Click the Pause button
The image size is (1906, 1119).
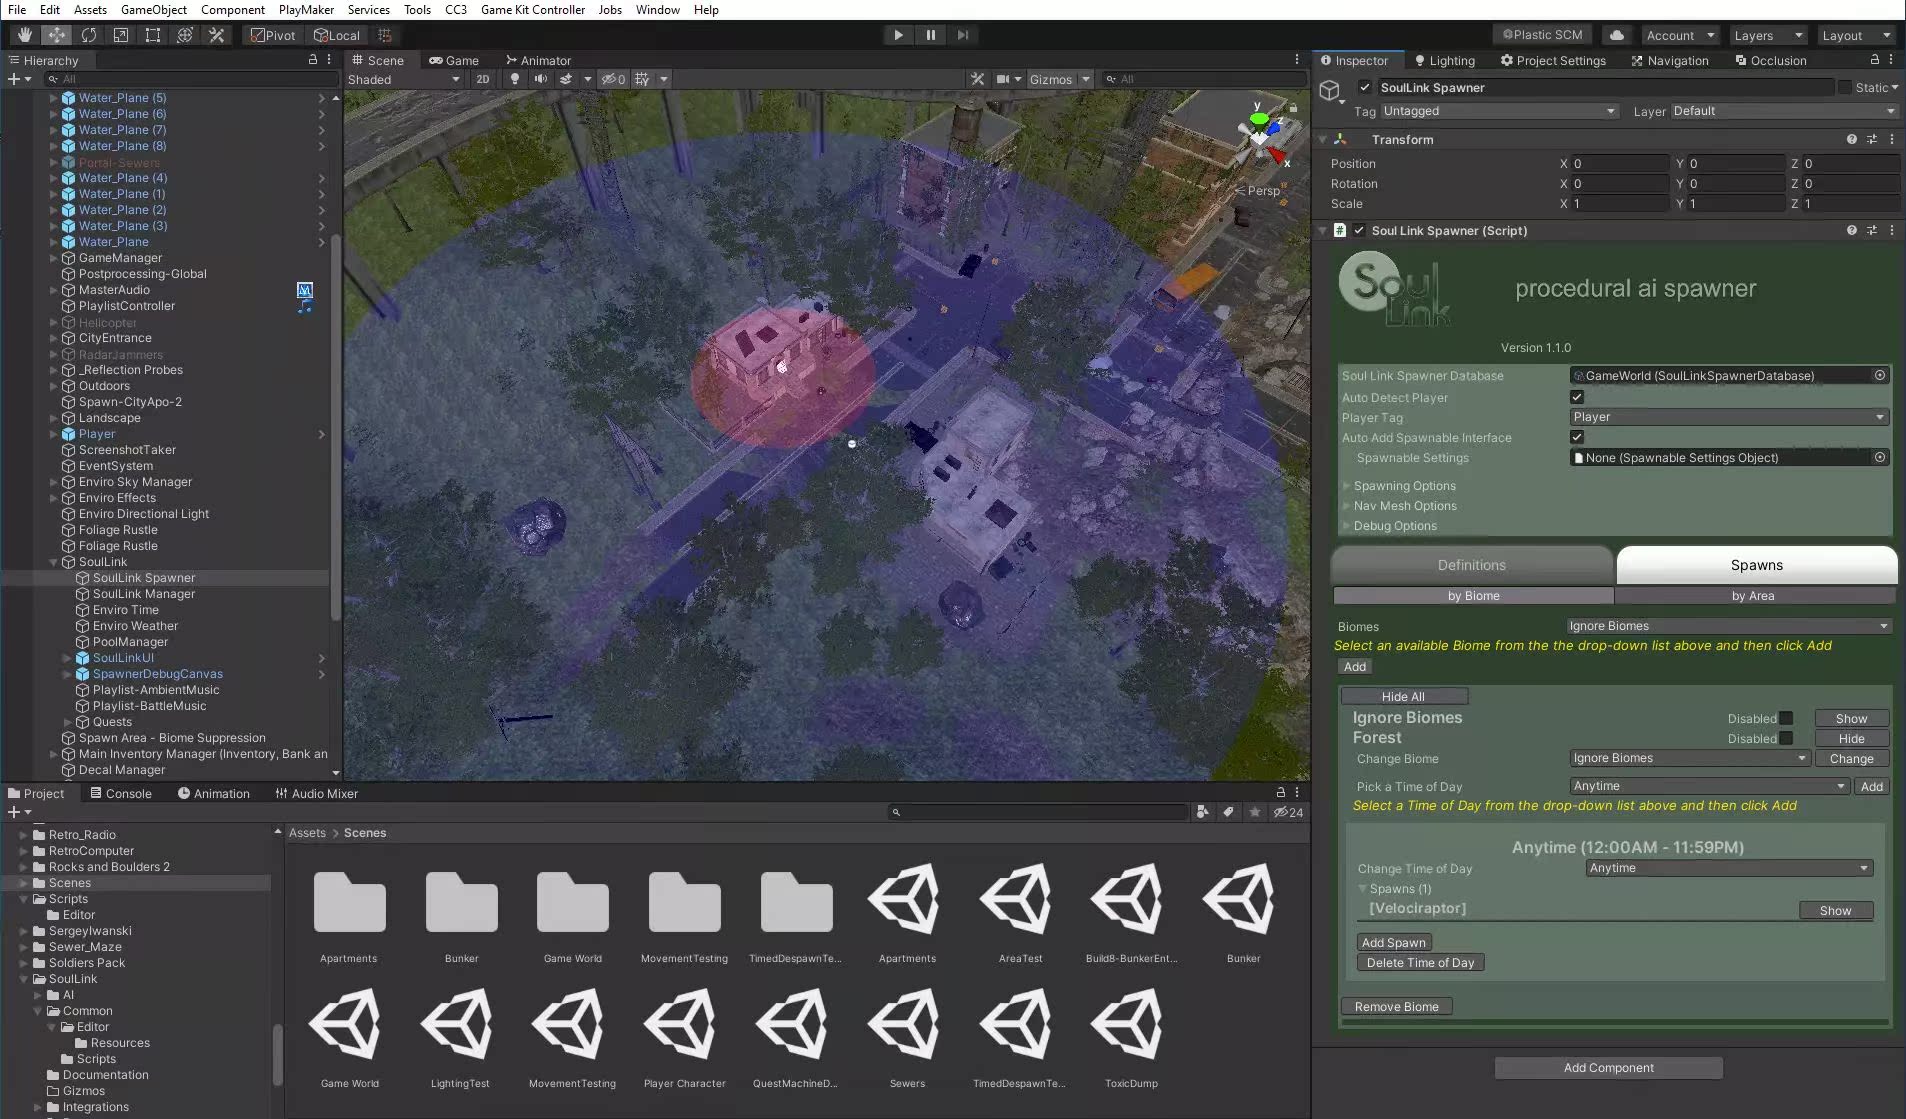tap(931, 35)
